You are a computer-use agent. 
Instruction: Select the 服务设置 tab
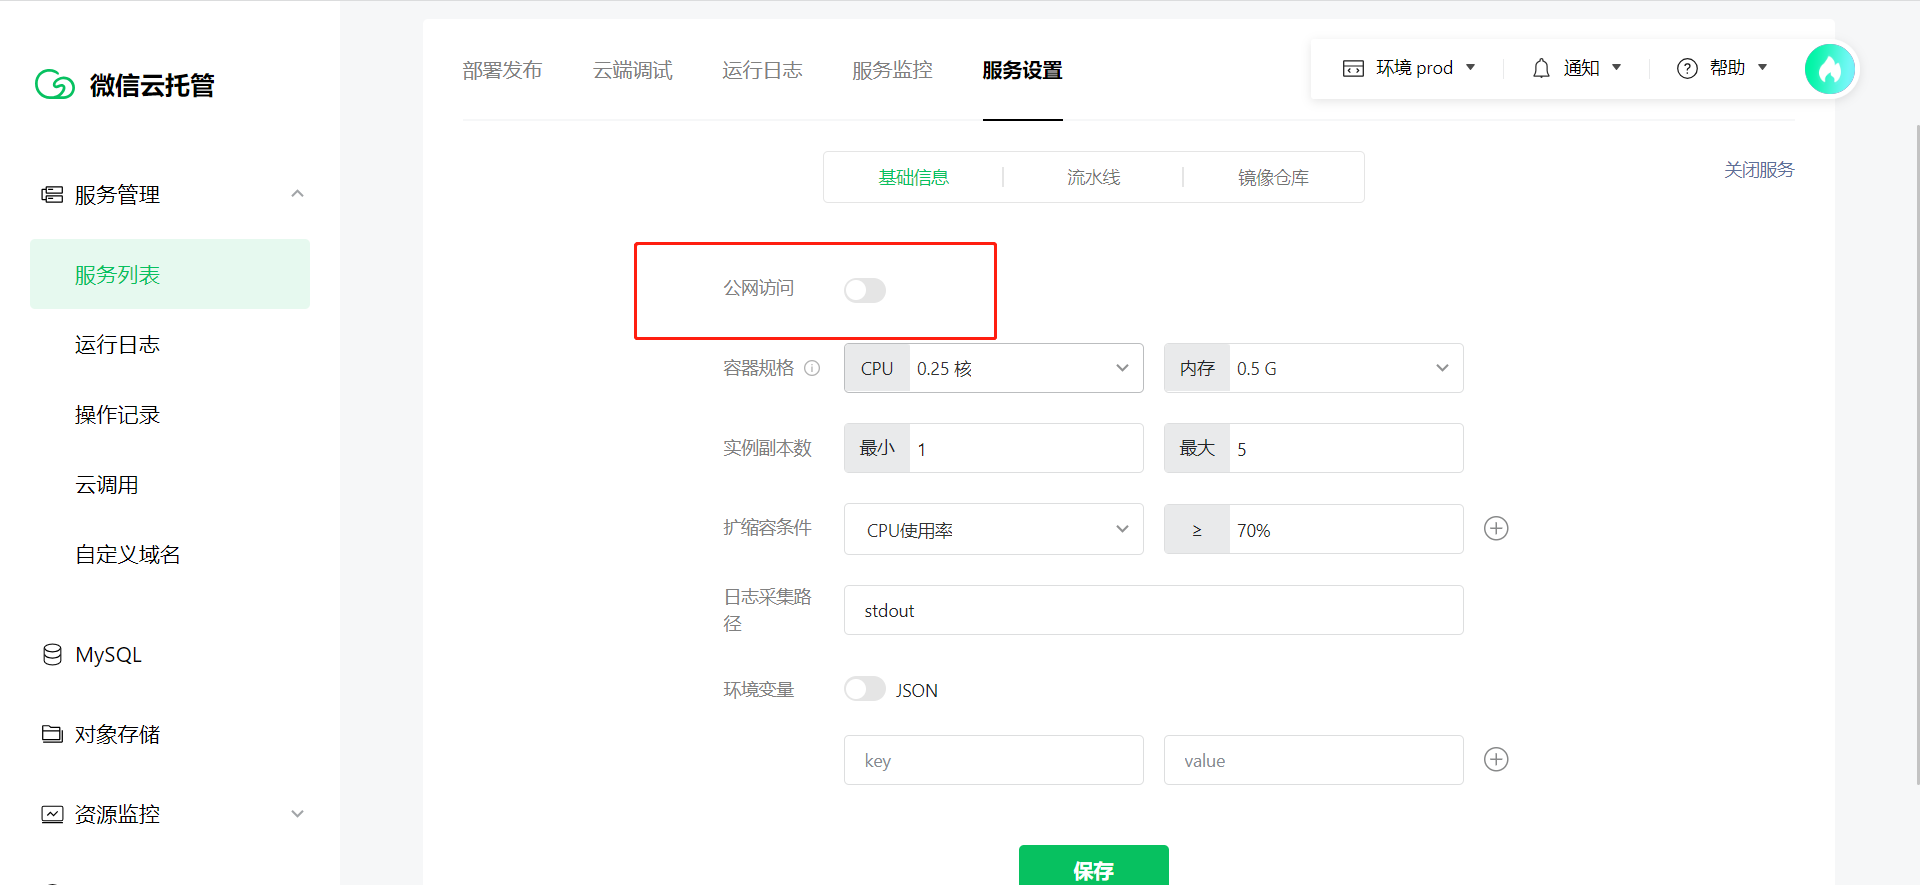click(x=1022, y=70)
